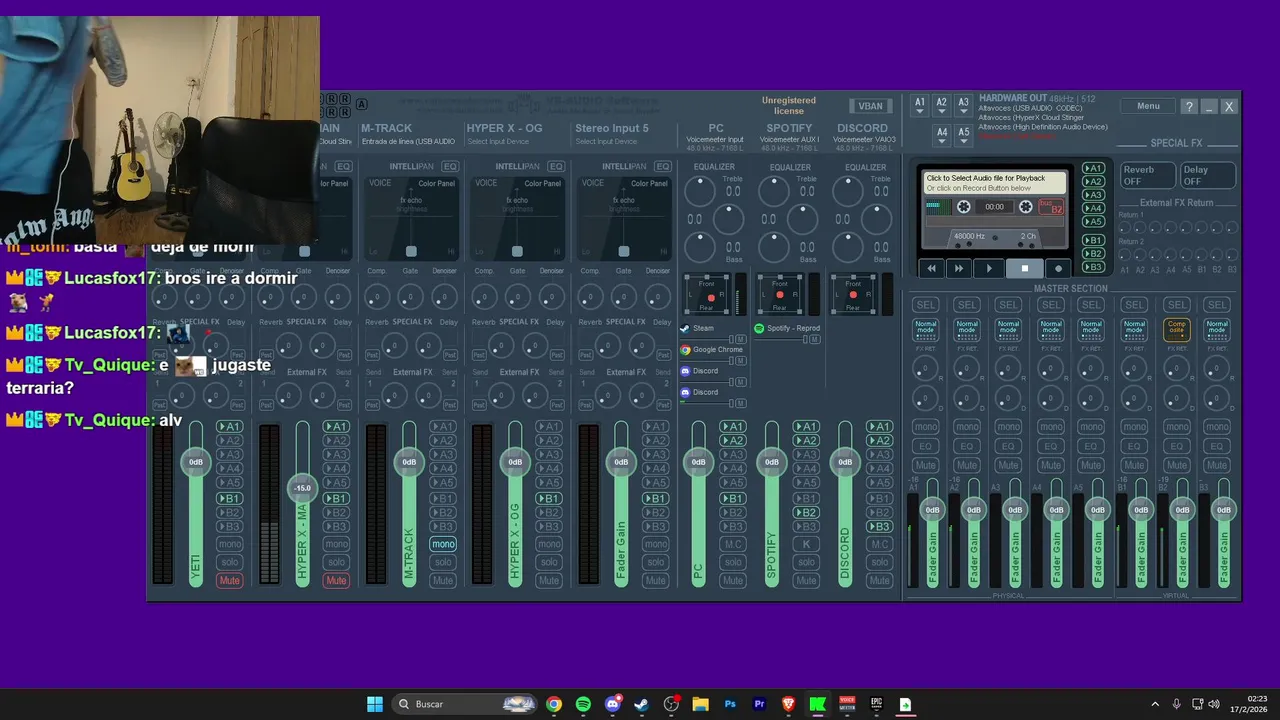Open Spotify from the taskbar
The height and width of the screenshot is (720, 1280).
[x=583, y=704]
